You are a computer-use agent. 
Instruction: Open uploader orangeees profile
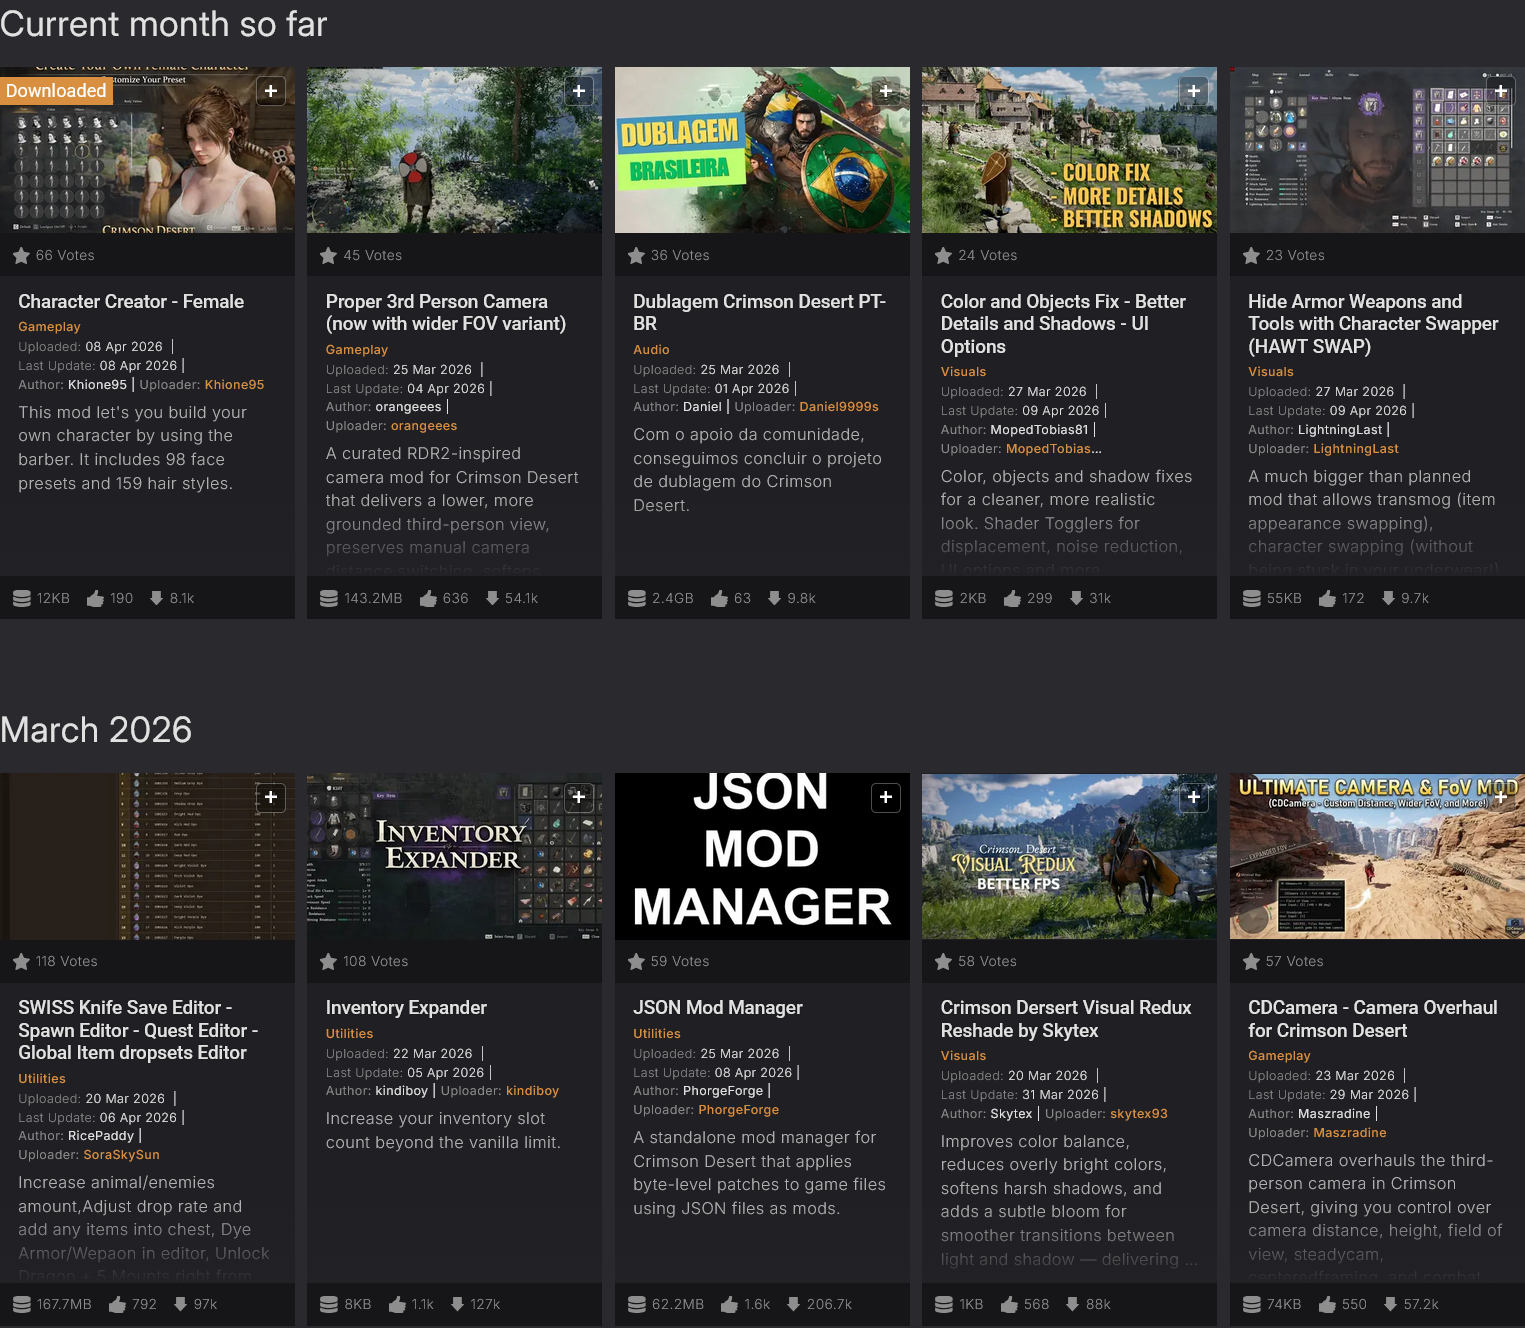(424, 426)
